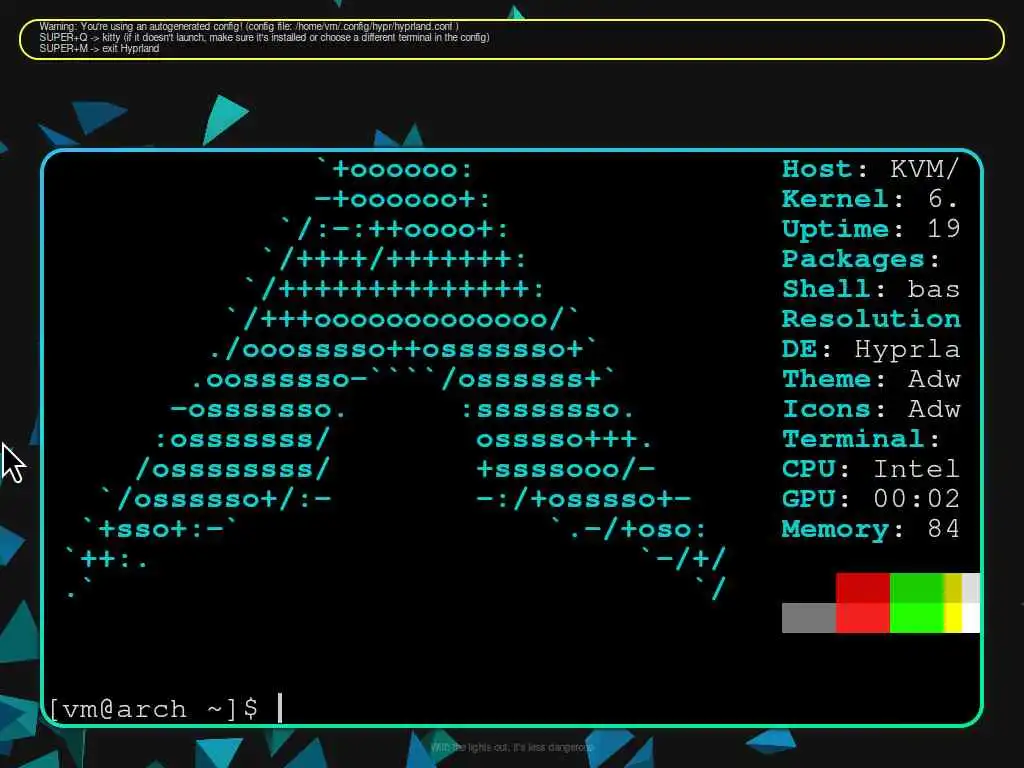The height and width of the screenshot is (768, 1024).
Task: Click the dark yellow color block
Action: tap(953, 588)
